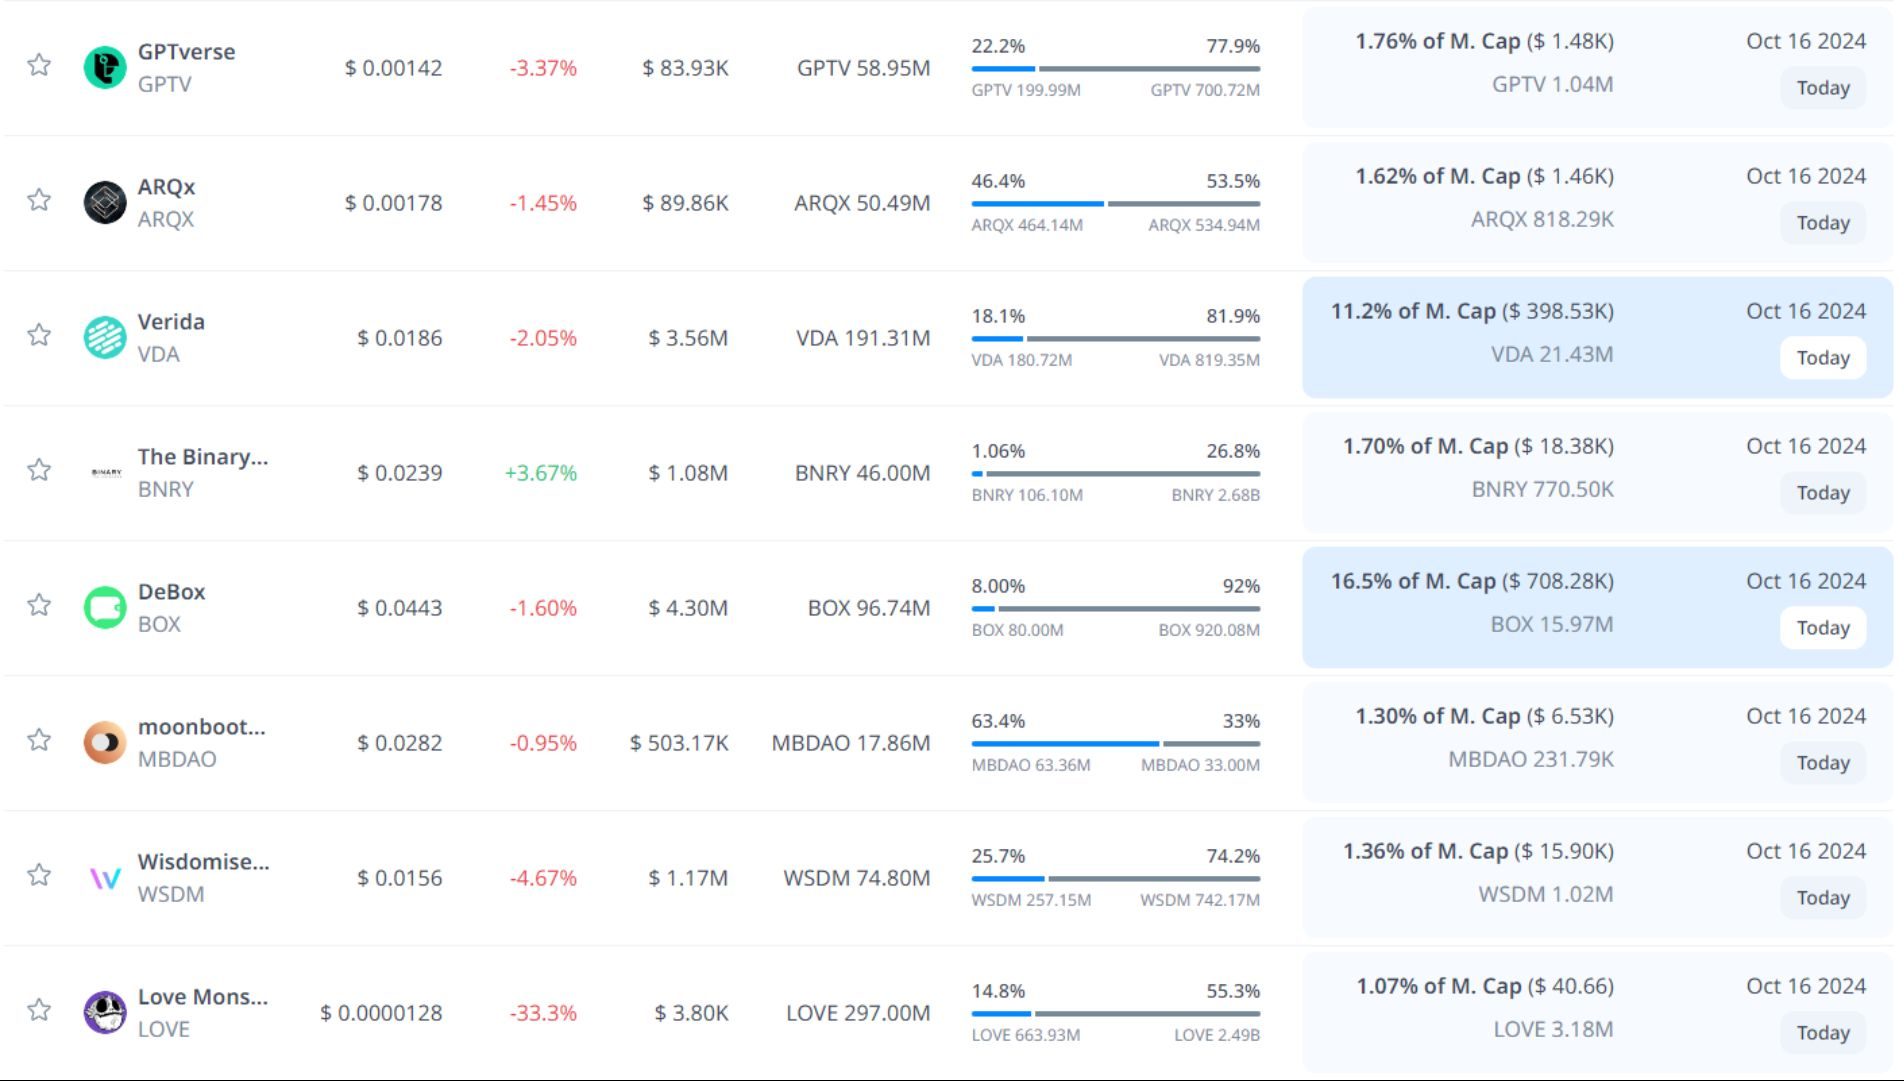Image resolution: width=1904 pixels, height=1081 pixels.
Task: Open the Verida token name link
Action: pos(171,322)
